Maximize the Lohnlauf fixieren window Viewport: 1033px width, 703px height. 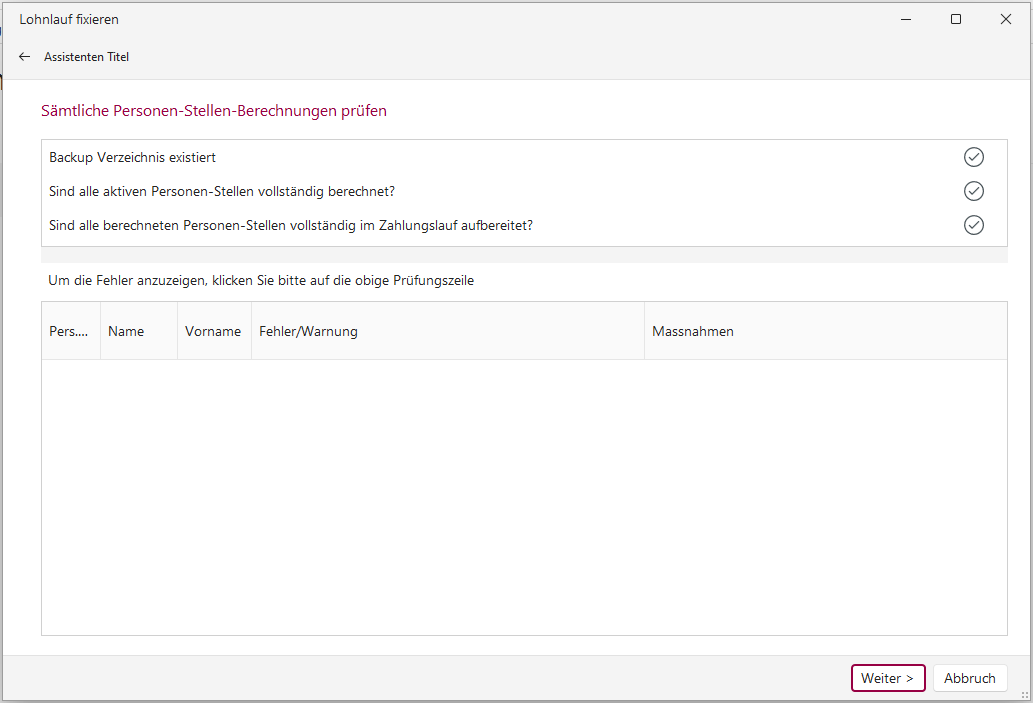coord(956,19)
